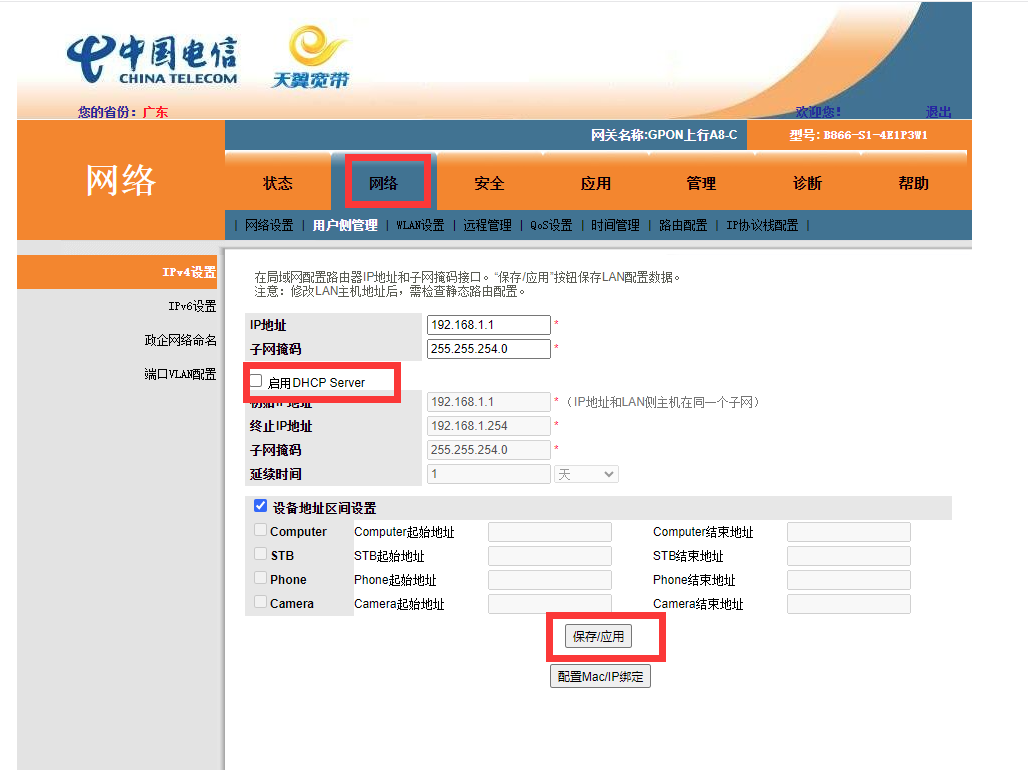The height and width of the screenshot is (770, 1028).
Task: Enable the 启用DHCP Server checkbox
Action: [256, 381]
